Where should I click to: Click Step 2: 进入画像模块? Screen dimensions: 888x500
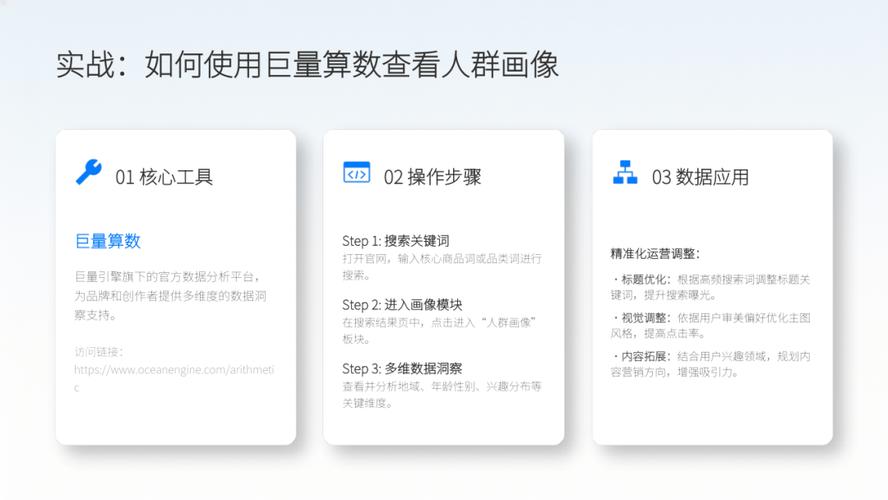coord(402,305)
